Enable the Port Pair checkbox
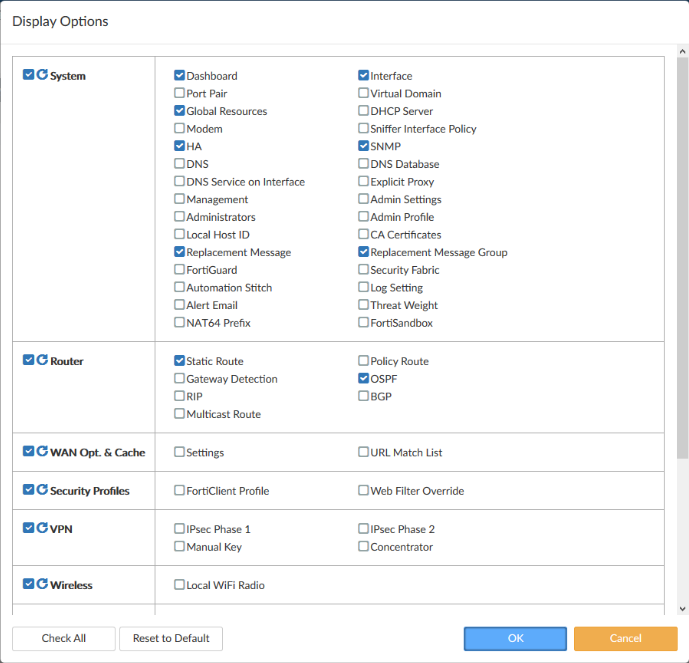The image size is (689, 663). click(179, 93)
